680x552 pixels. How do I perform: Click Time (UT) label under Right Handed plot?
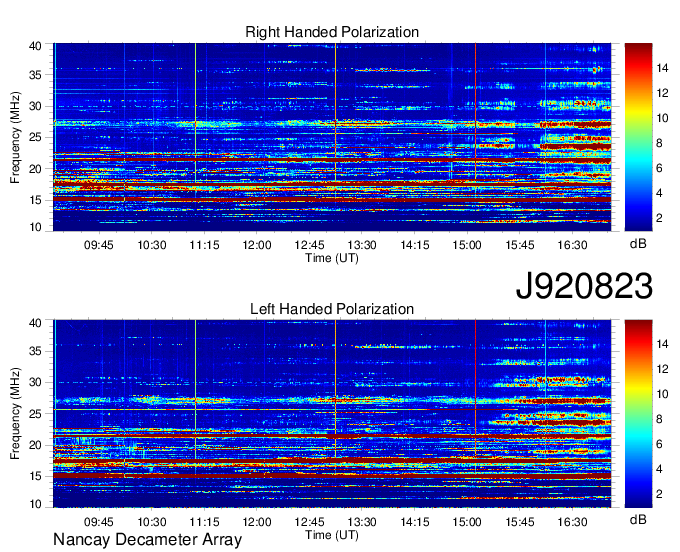pos(332,258)
